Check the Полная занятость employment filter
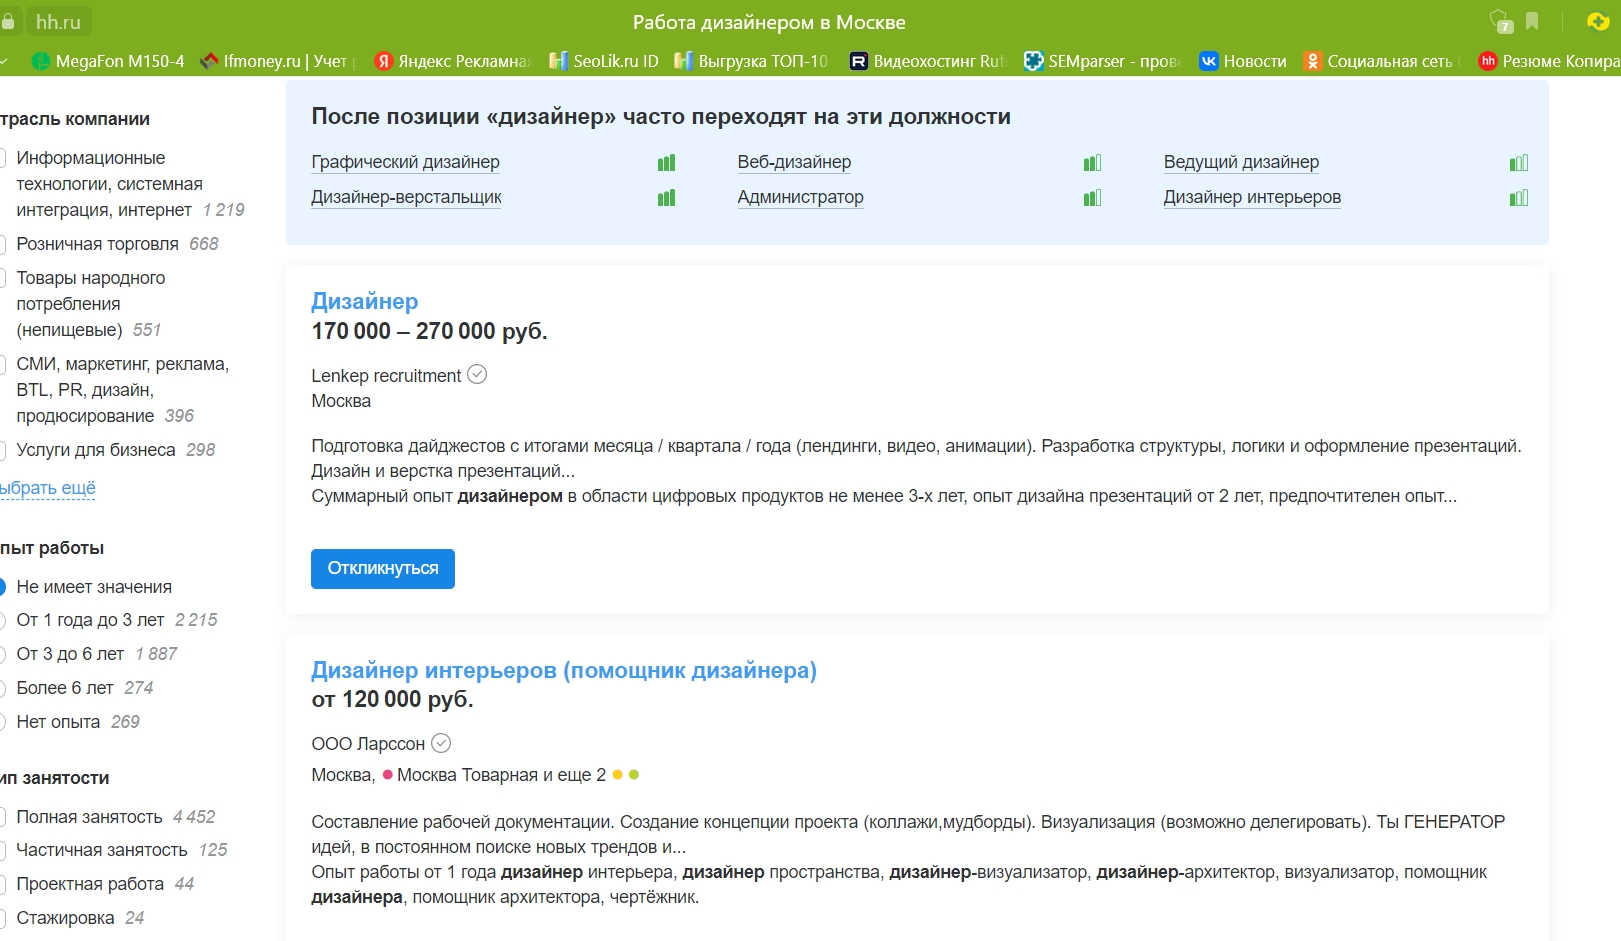1621x941 pixels. pos(3,817)
